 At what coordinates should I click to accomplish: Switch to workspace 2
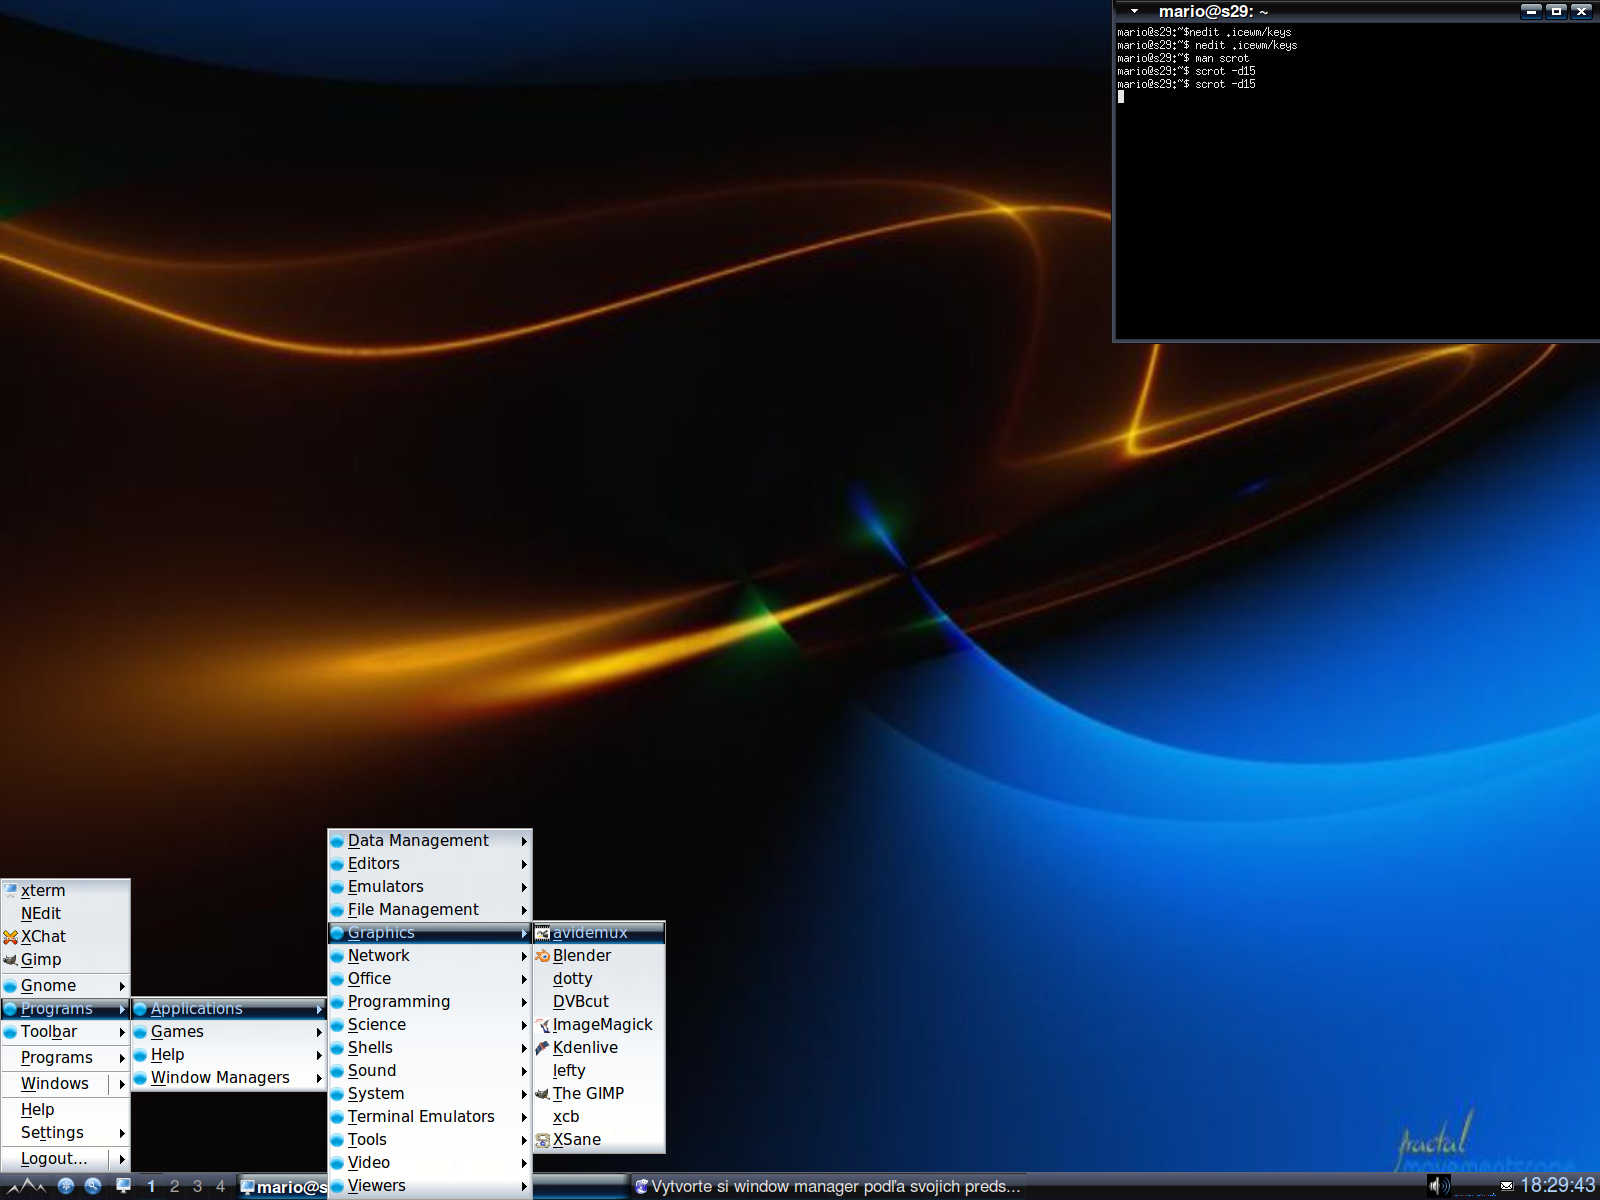pyautogui.click(x=174, y=1186)
